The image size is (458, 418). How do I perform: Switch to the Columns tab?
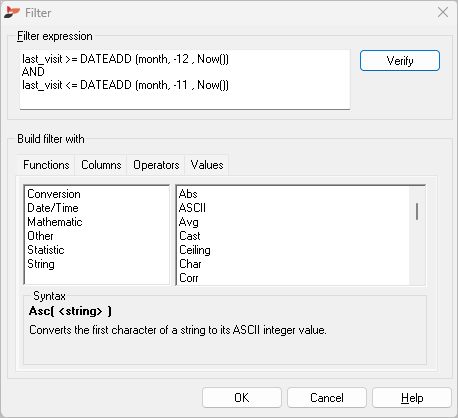tap(101, 165)
